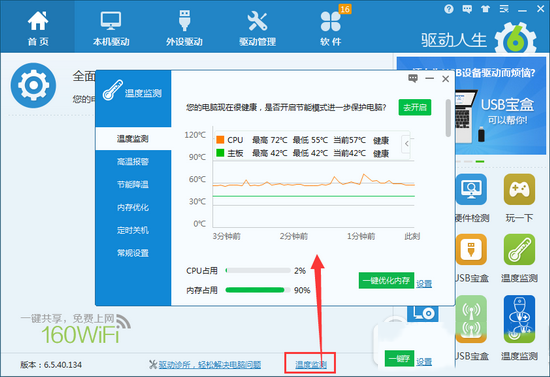Click the 一键优化内存 button
Viewport: 550px width, 377px height.
click(x=386, y=281)
